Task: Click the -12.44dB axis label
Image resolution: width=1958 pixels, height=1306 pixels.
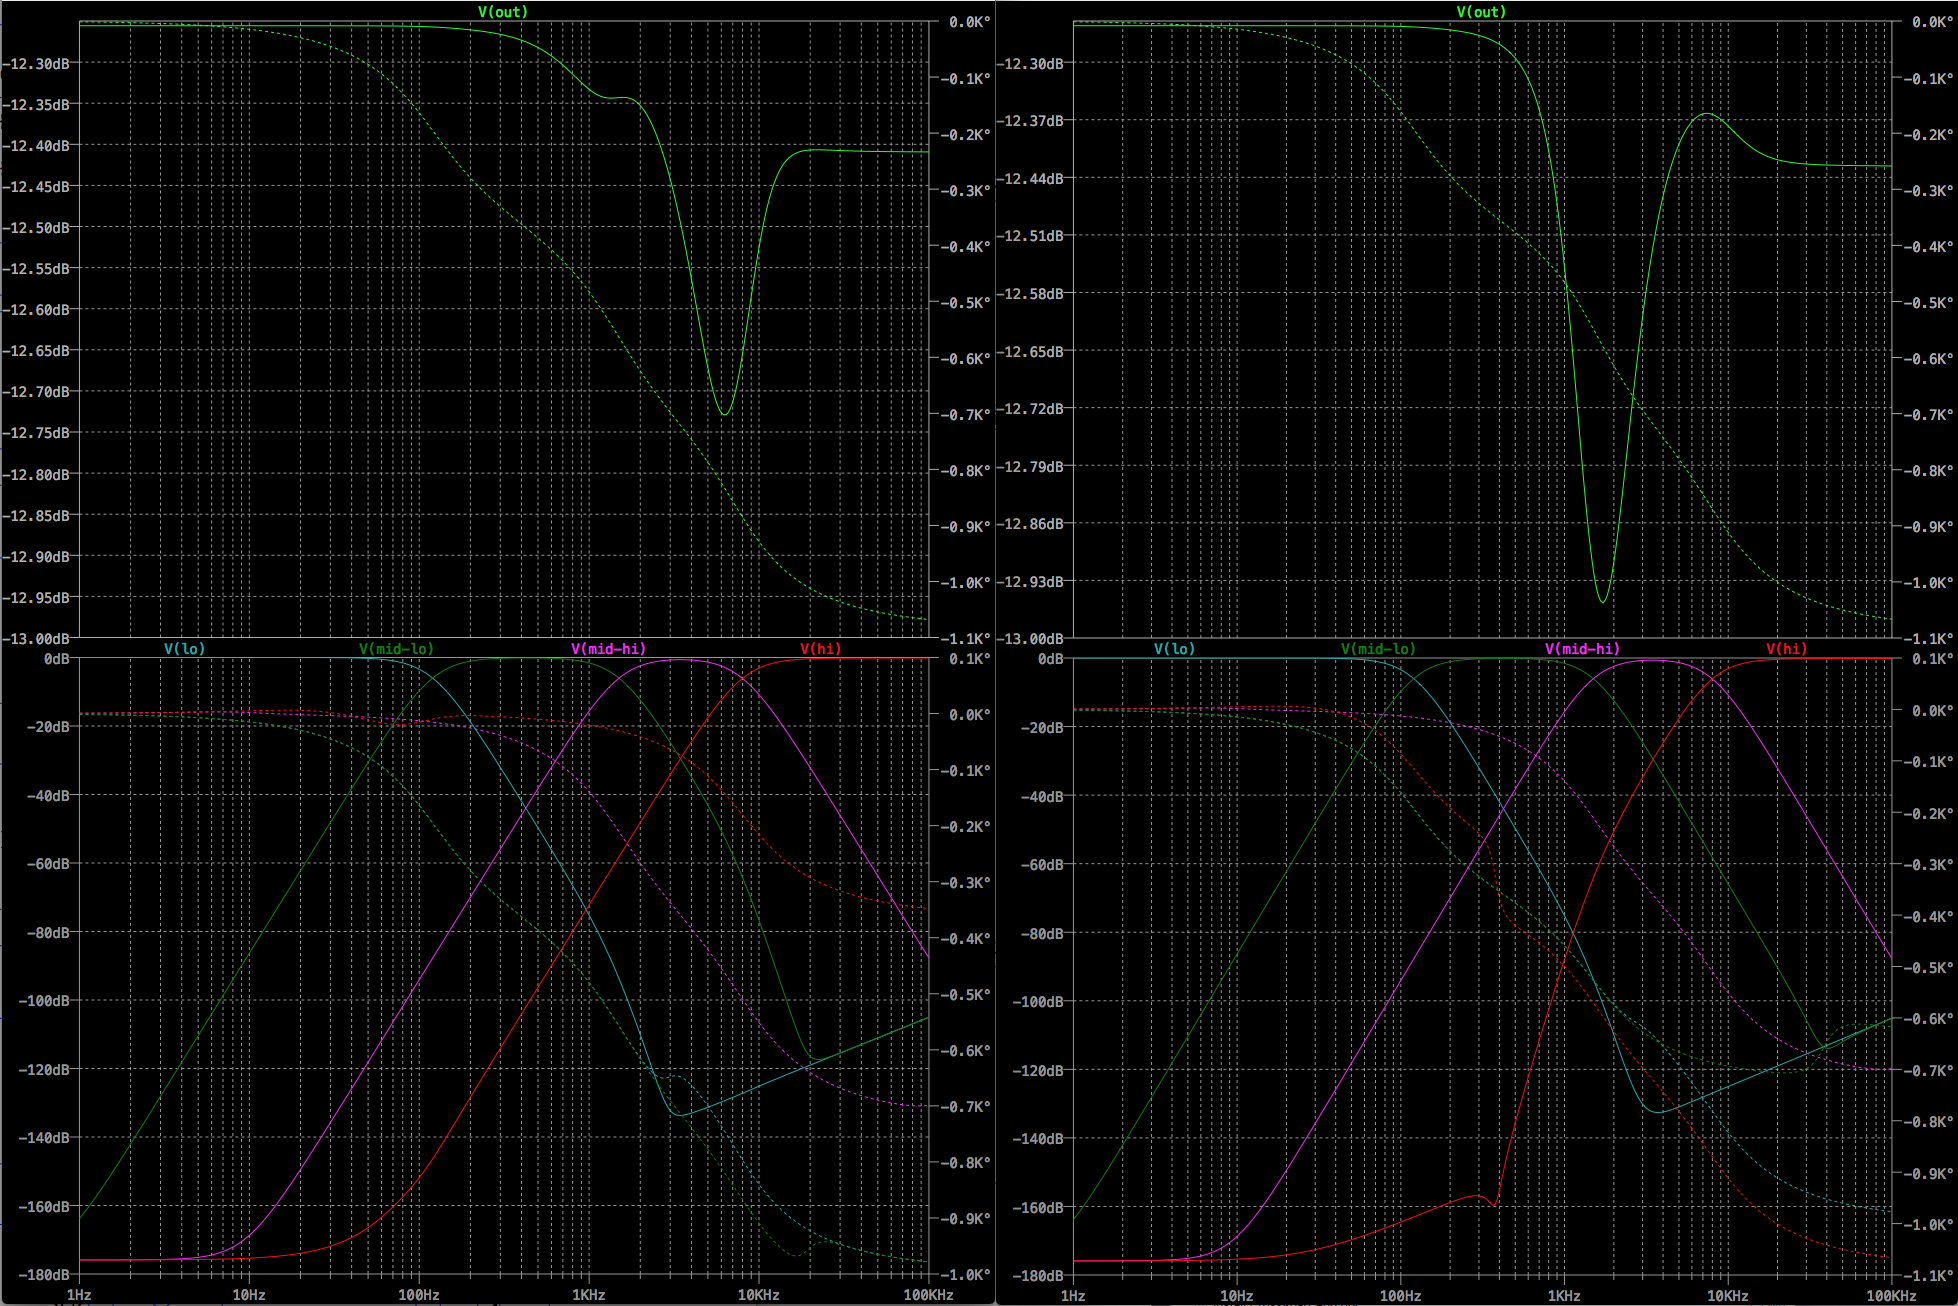Action: point(1030,179)
